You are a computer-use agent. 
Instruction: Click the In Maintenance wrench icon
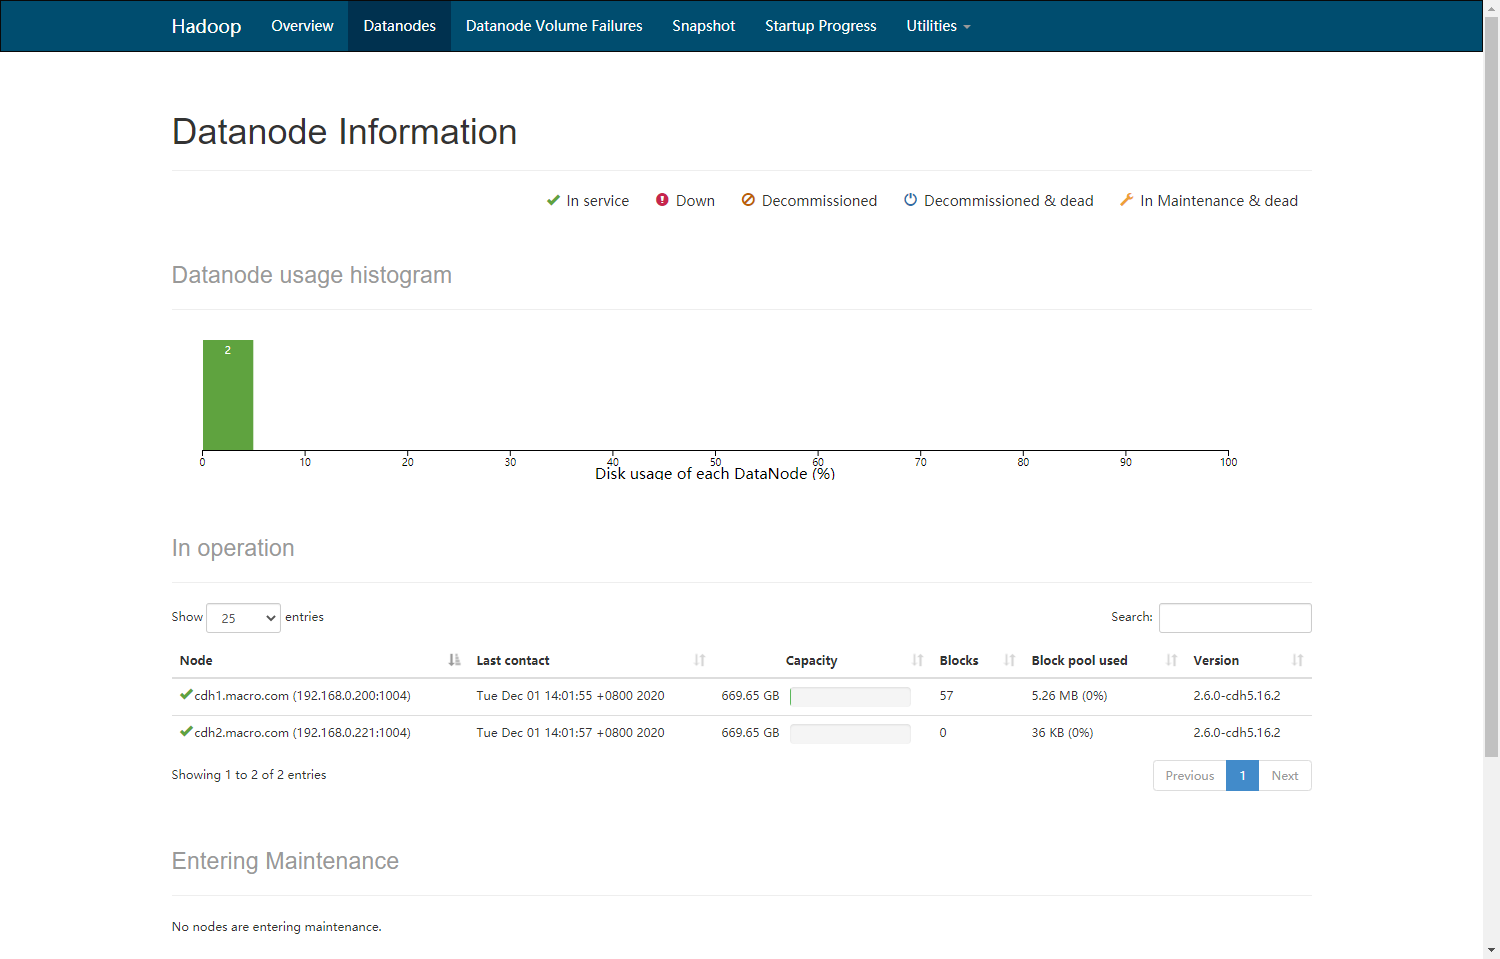(1126, 200)
